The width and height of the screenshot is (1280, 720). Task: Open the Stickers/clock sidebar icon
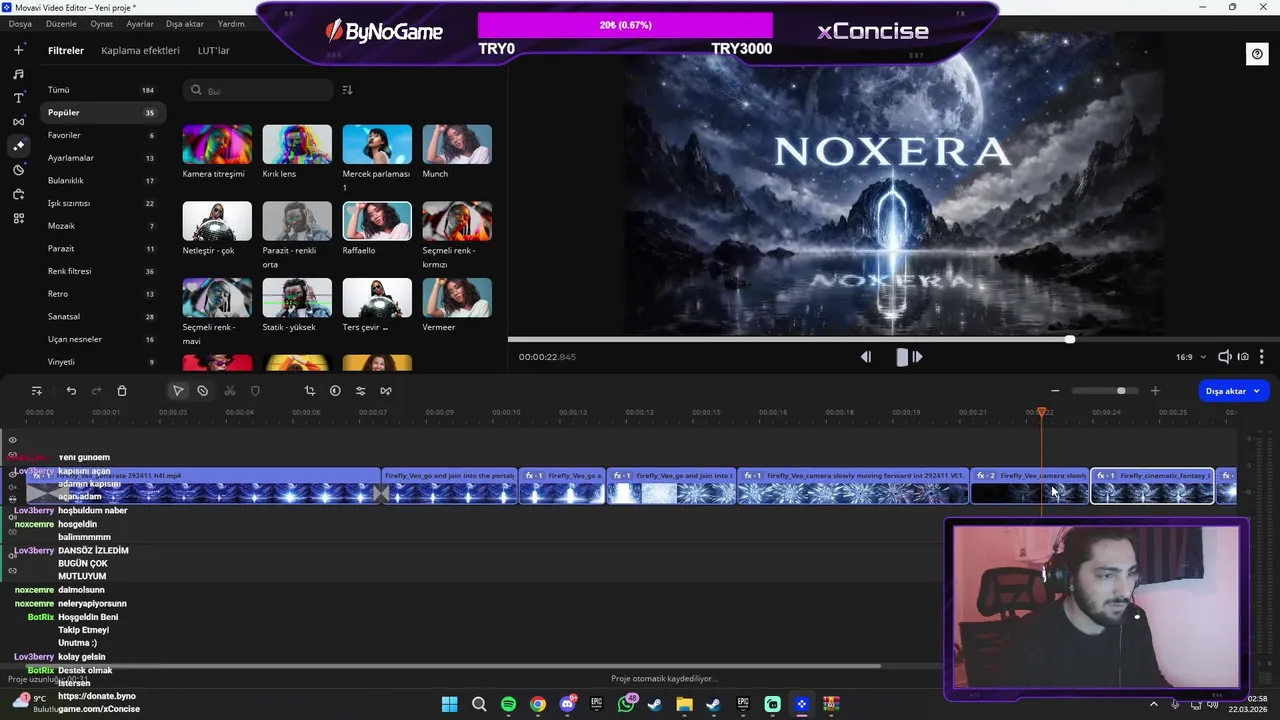click(18, 170)
